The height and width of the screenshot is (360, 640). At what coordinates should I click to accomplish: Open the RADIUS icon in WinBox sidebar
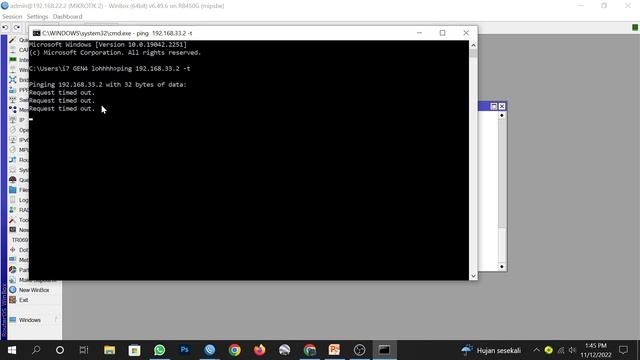(x=13, y=210)
